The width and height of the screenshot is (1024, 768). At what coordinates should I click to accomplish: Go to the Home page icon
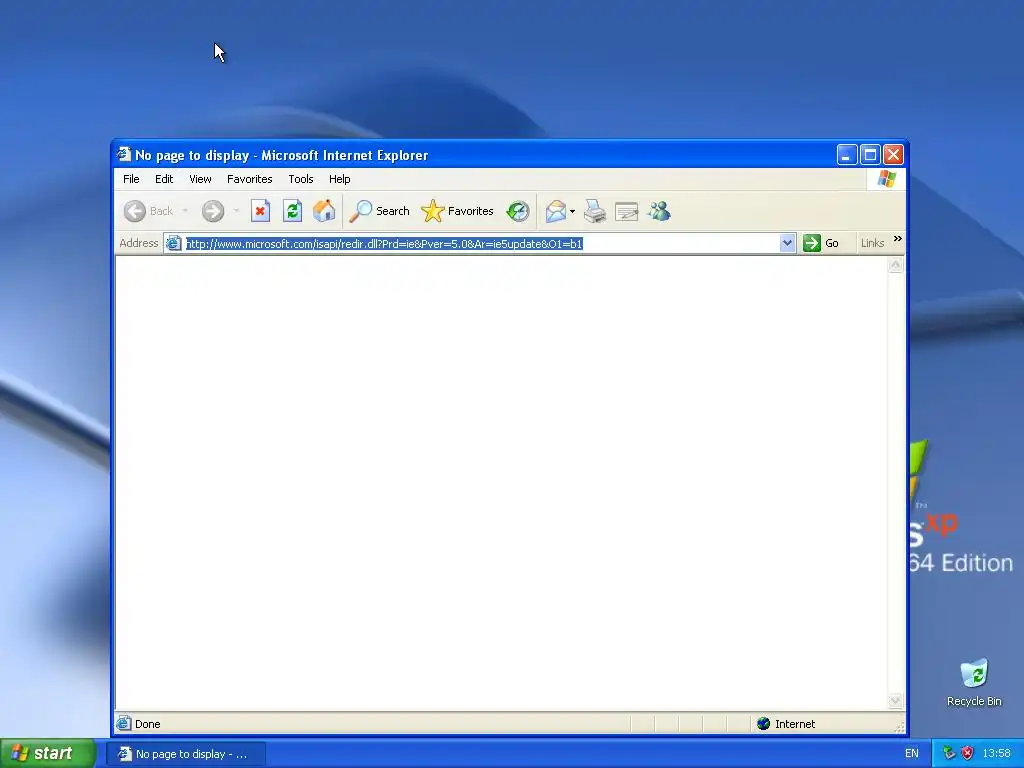[x=324, y=211]
